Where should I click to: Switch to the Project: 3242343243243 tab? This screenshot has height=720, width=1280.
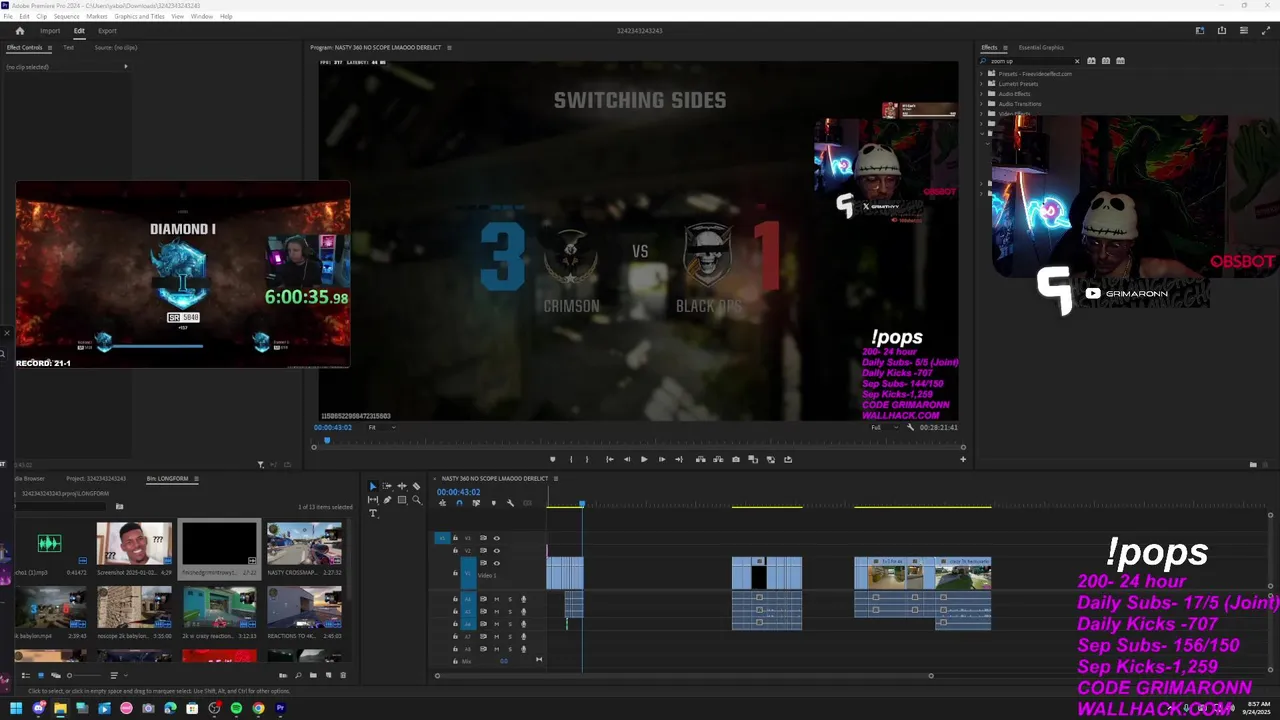coord(97,479)
